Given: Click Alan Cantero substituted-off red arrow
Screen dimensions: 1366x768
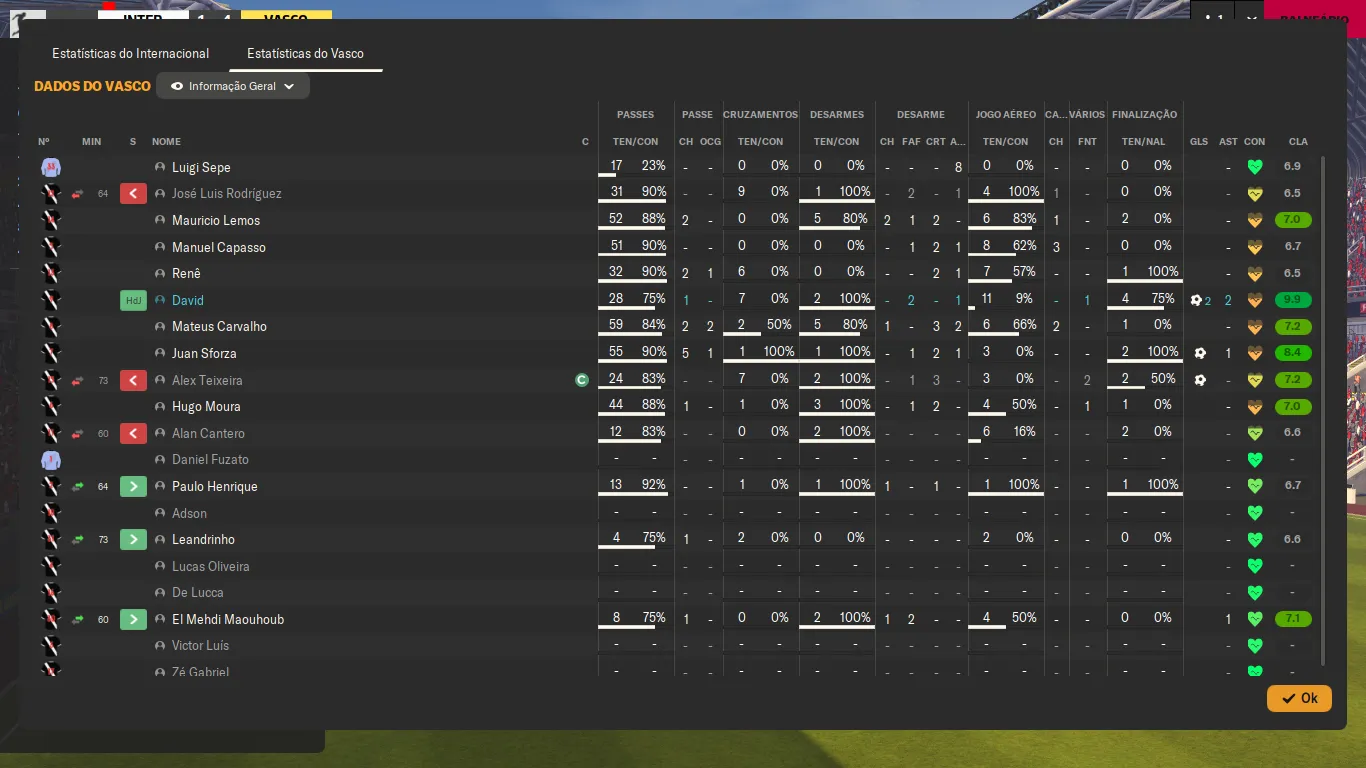Looking at the screenshot, I should (x=134, y=433).
